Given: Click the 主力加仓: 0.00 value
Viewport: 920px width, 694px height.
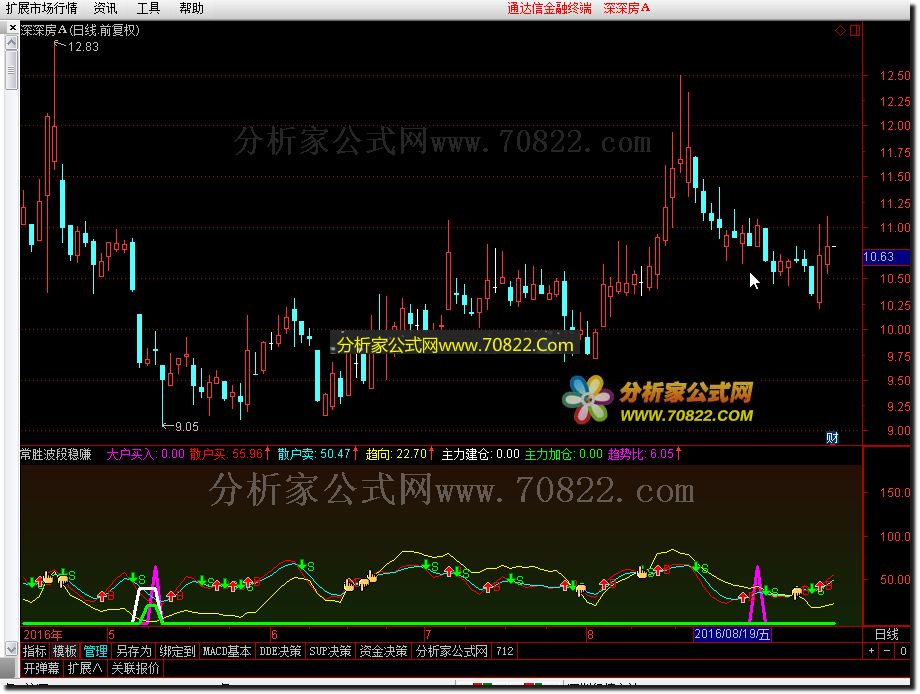Looking at the screenshot, I should tap(563, 454).
